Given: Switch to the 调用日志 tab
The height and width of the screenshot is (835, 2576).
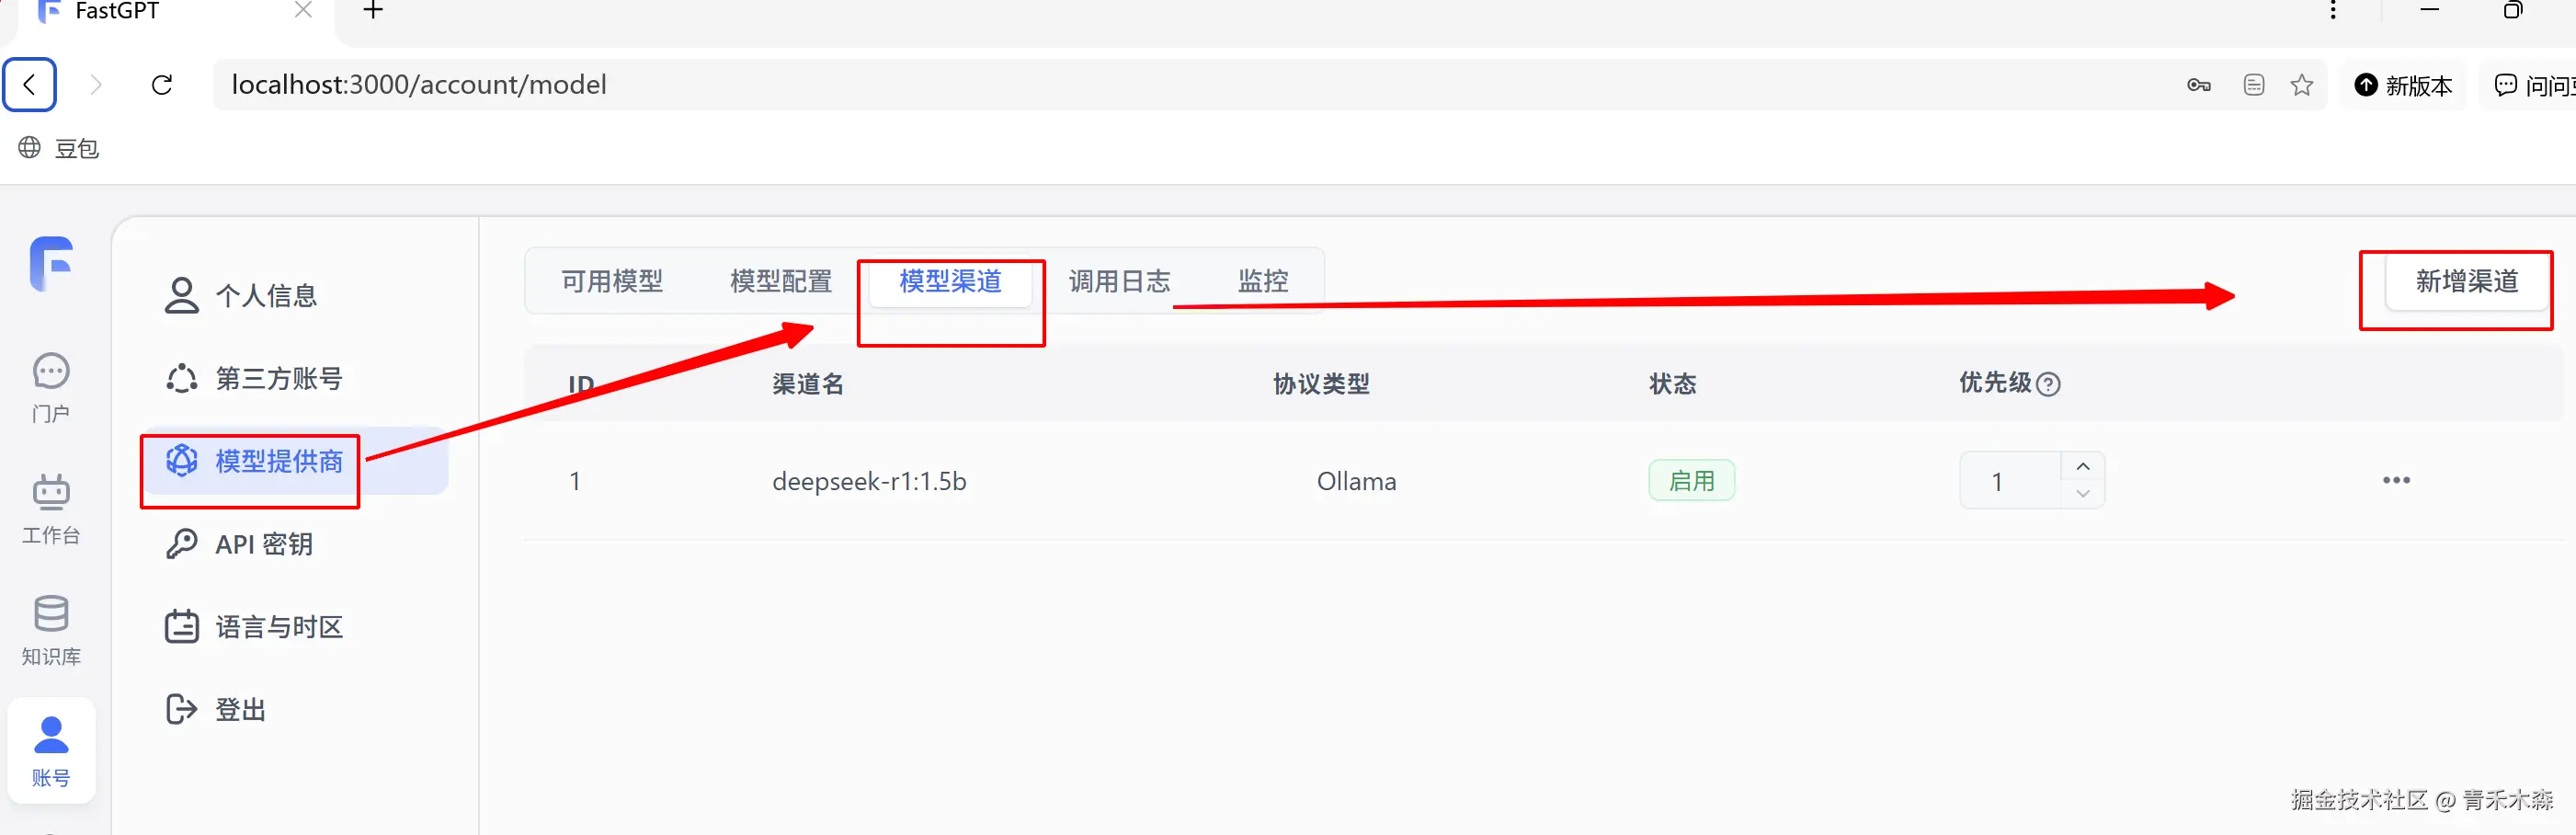Looking at the screenshot, I should (1119, 281).
